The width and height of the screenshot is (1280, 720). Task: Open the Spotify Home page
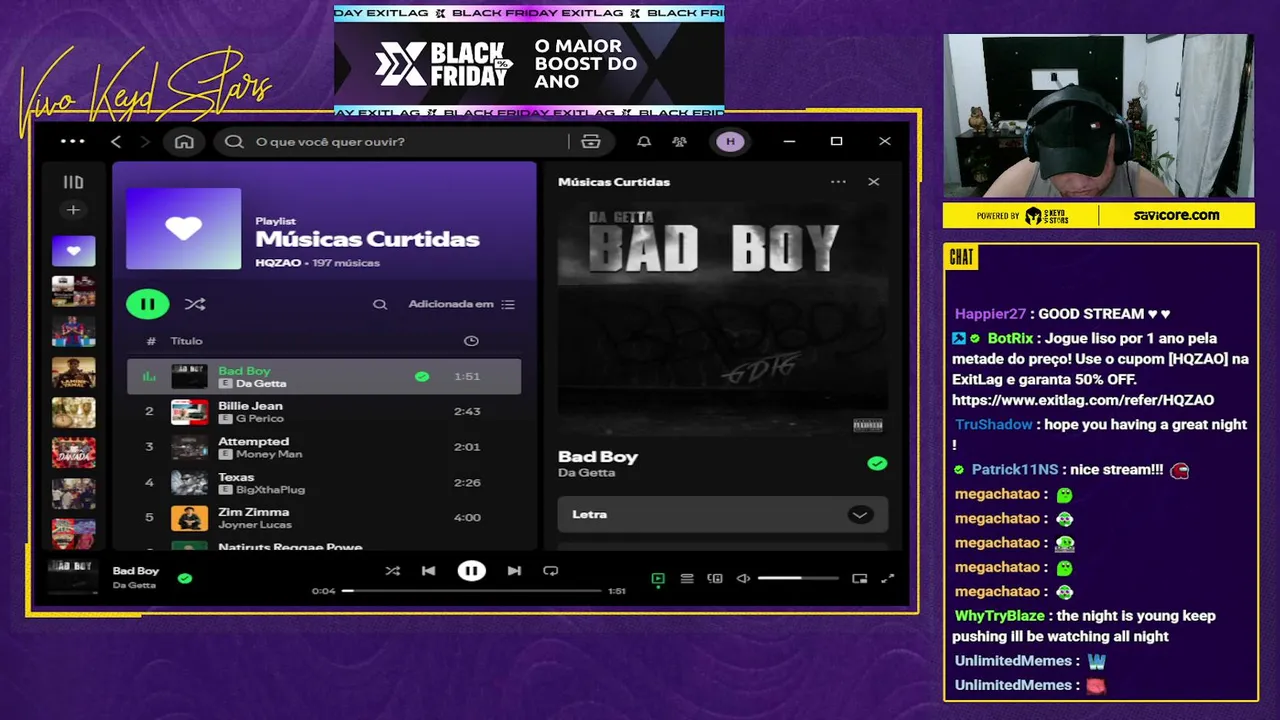point(184,141)
